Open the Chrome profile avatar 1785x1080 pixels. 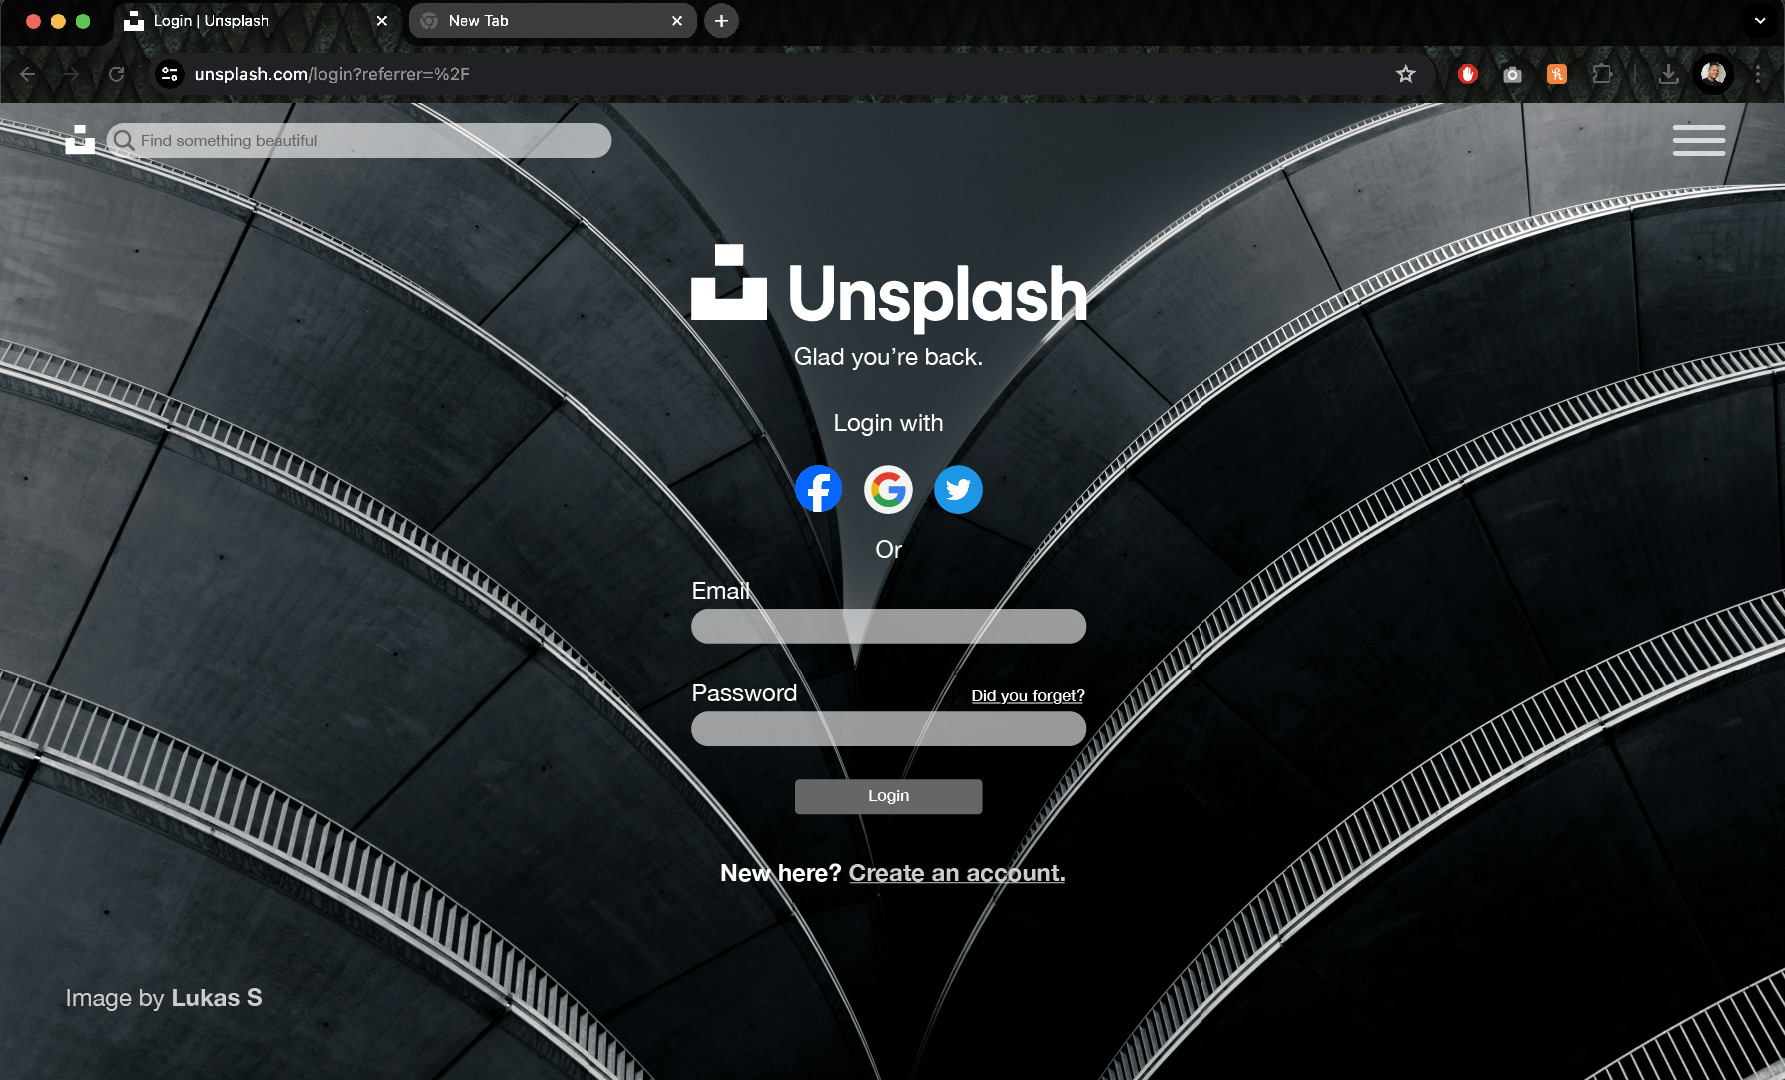(1713, 74)
